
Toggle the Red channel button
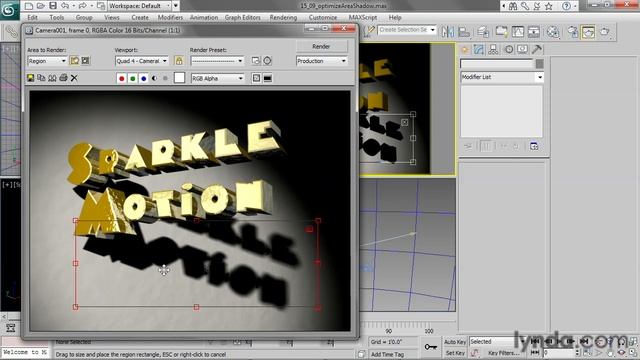point(121,78)
